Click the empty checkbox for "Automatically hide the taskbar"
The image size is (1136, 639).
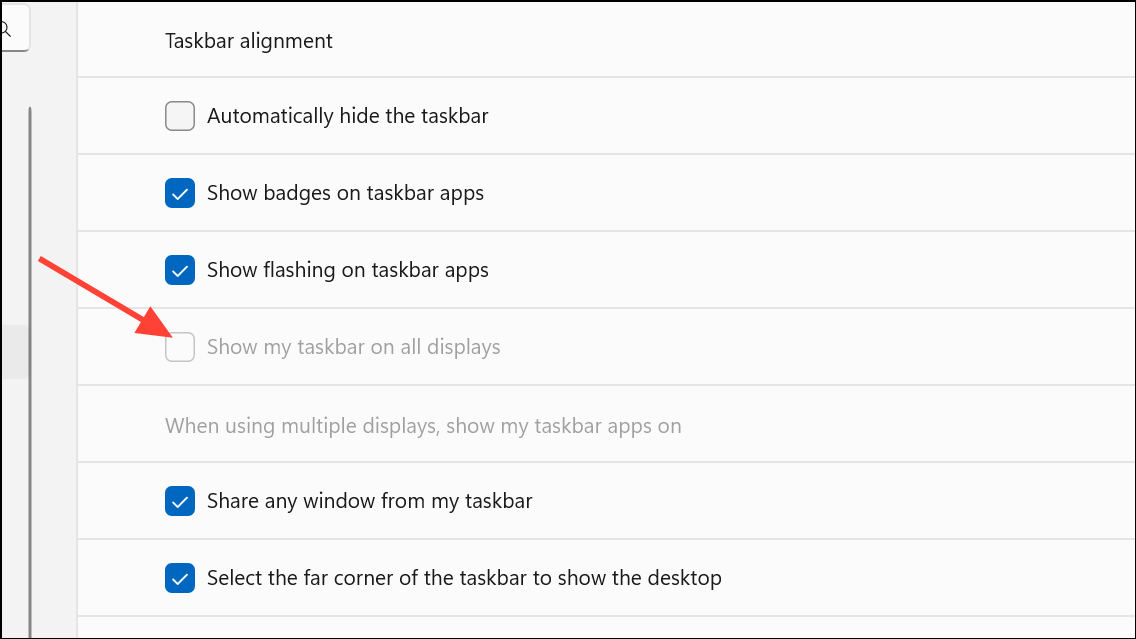[180, 116]
